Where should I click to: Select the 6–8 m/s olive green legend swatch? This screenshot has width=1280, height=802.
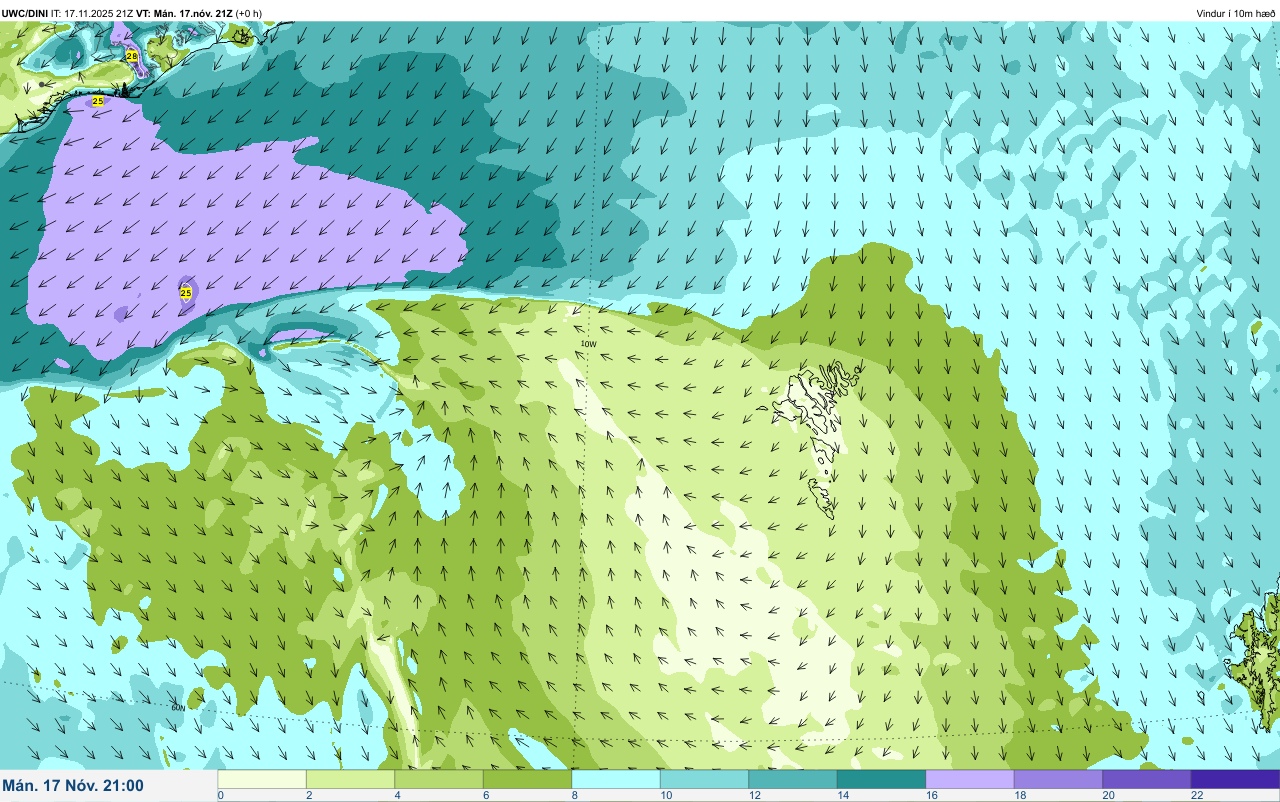point(527,779)
